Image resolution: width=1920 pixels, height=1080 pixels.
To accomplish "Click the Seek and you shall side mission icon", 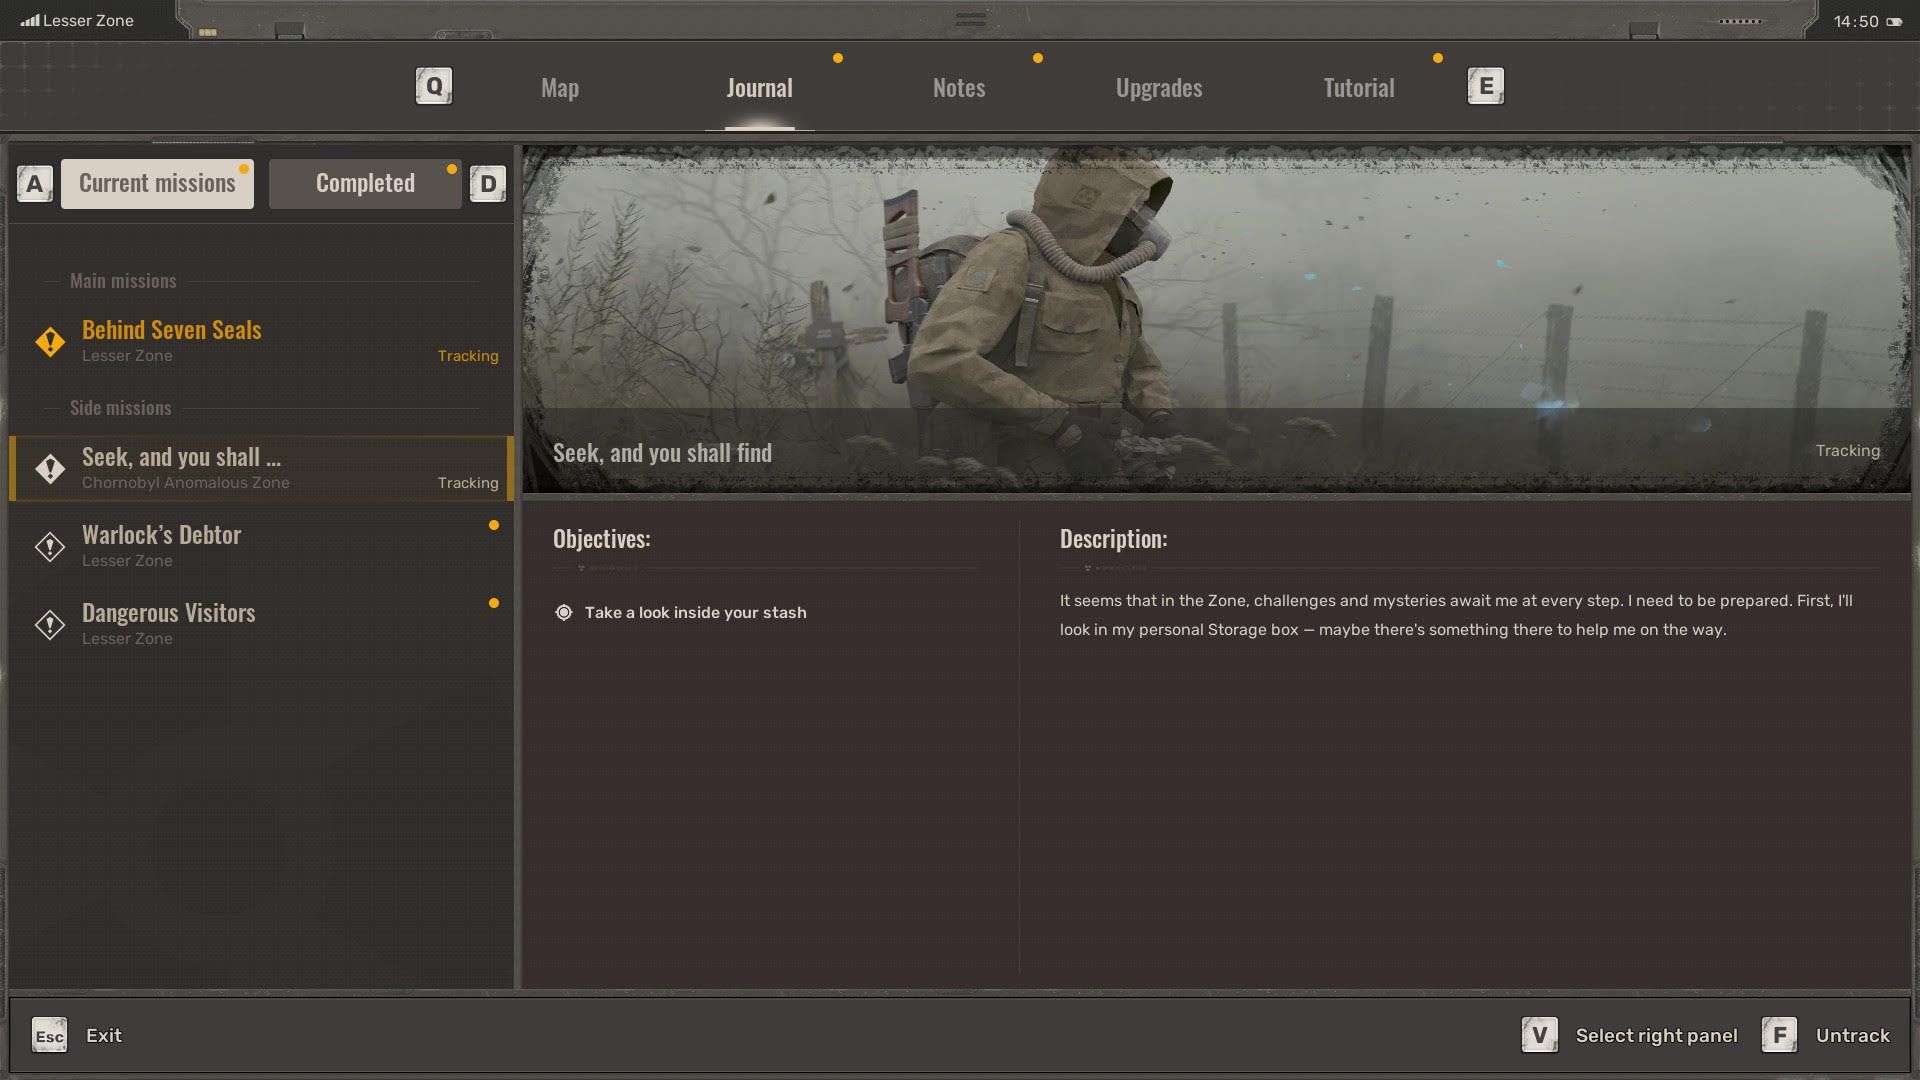I will (x=49, y=468).
